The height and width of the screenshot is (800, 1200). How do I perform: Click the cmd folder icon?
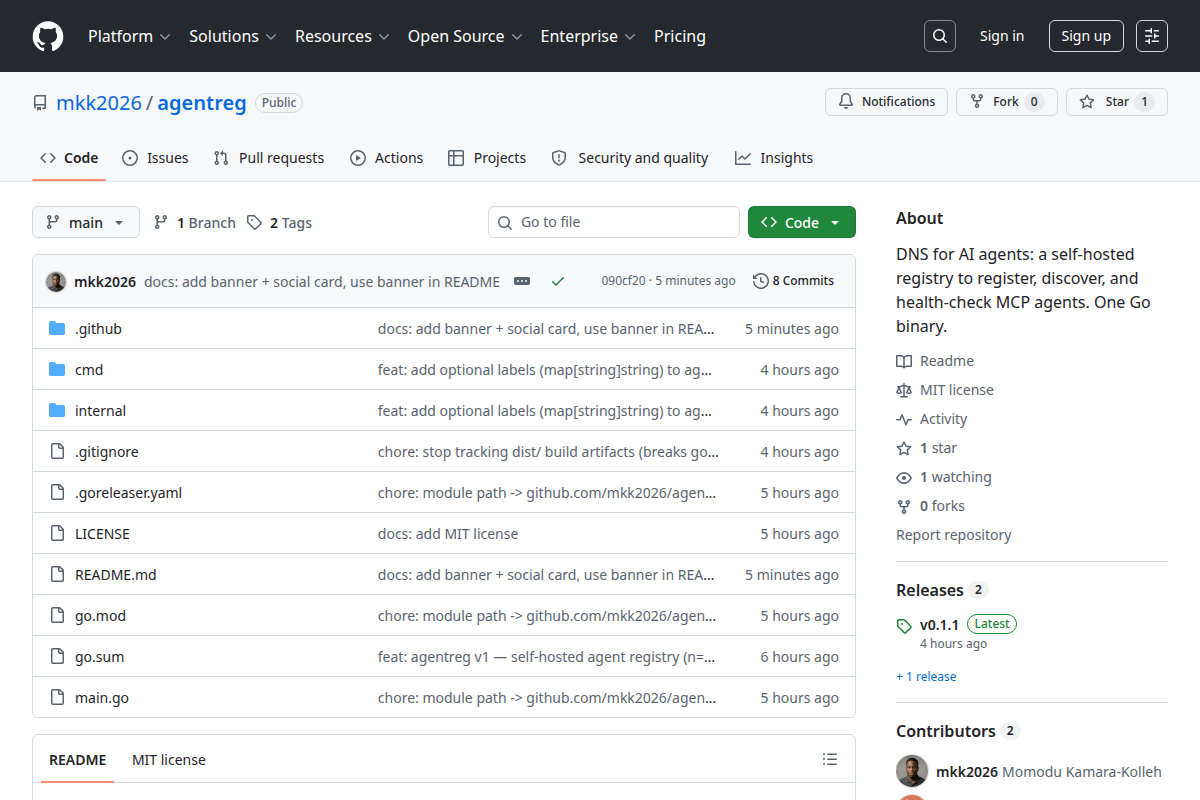click(x=57, y=369)
